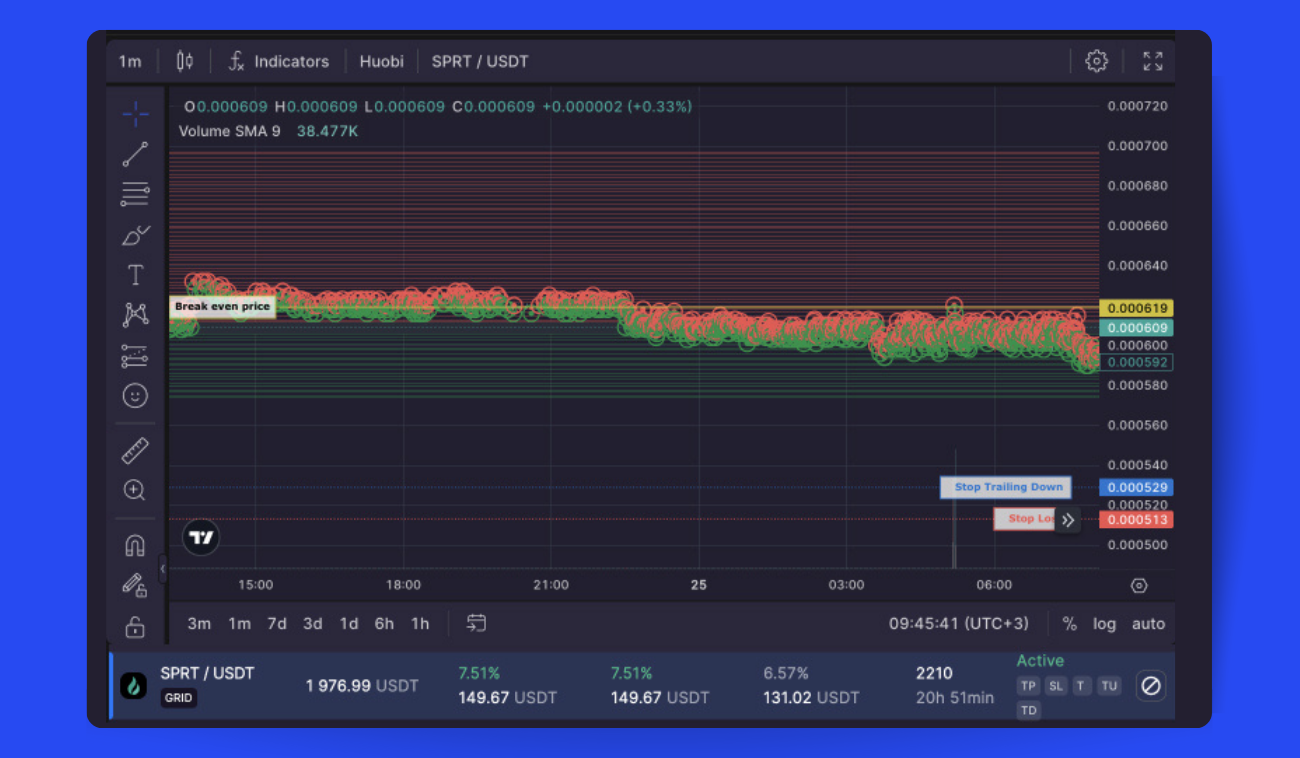This screenshot has width=1300, height=758.
Task: Toggle logarithmic scale
Action: tap(1104, 624)
